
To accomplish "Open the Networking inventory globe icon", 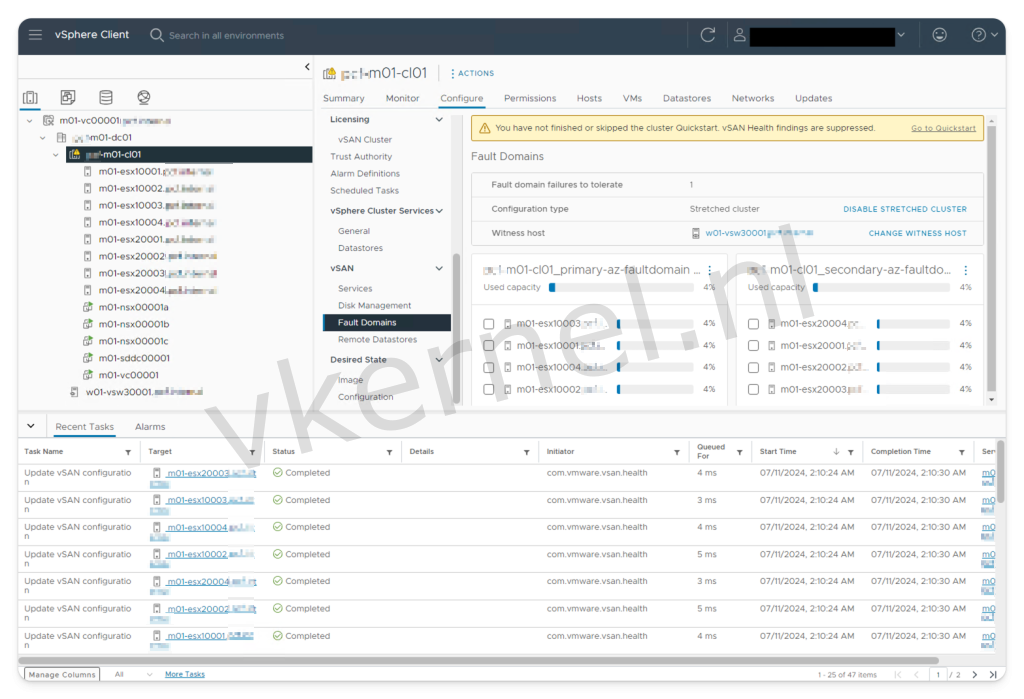I will (x=143, y=97).
